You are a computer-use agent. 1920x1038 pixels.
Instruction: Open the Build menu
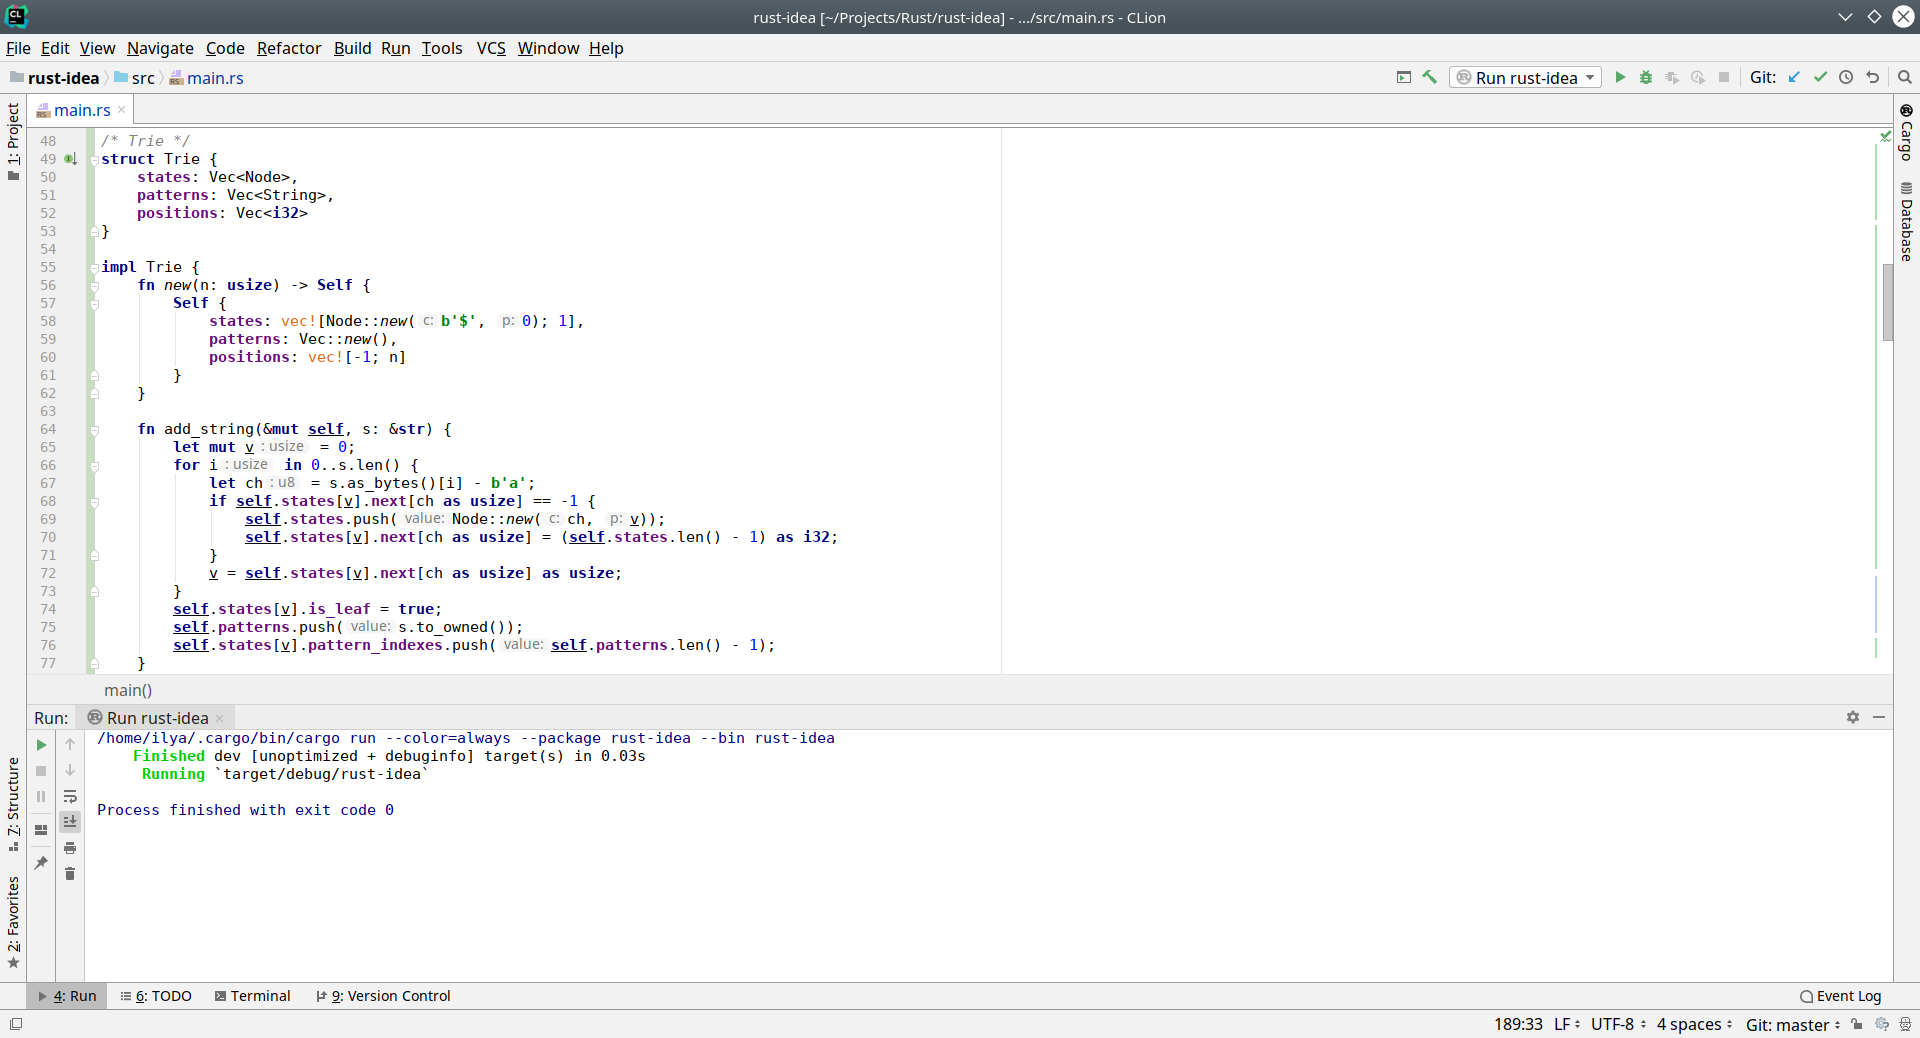click(352, 48)
